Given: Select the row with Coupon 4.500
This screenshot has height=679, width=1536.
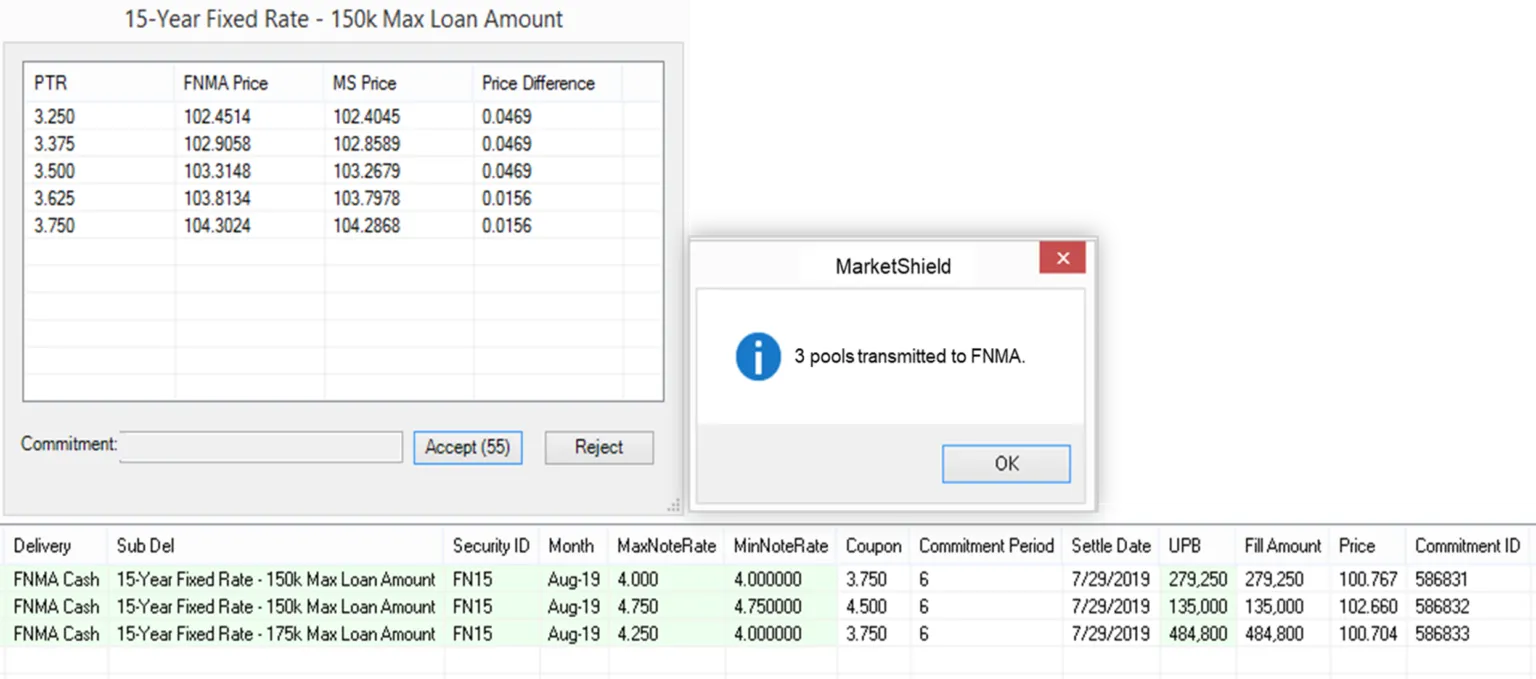Looking at the screenshot, I should pos(700,606).
